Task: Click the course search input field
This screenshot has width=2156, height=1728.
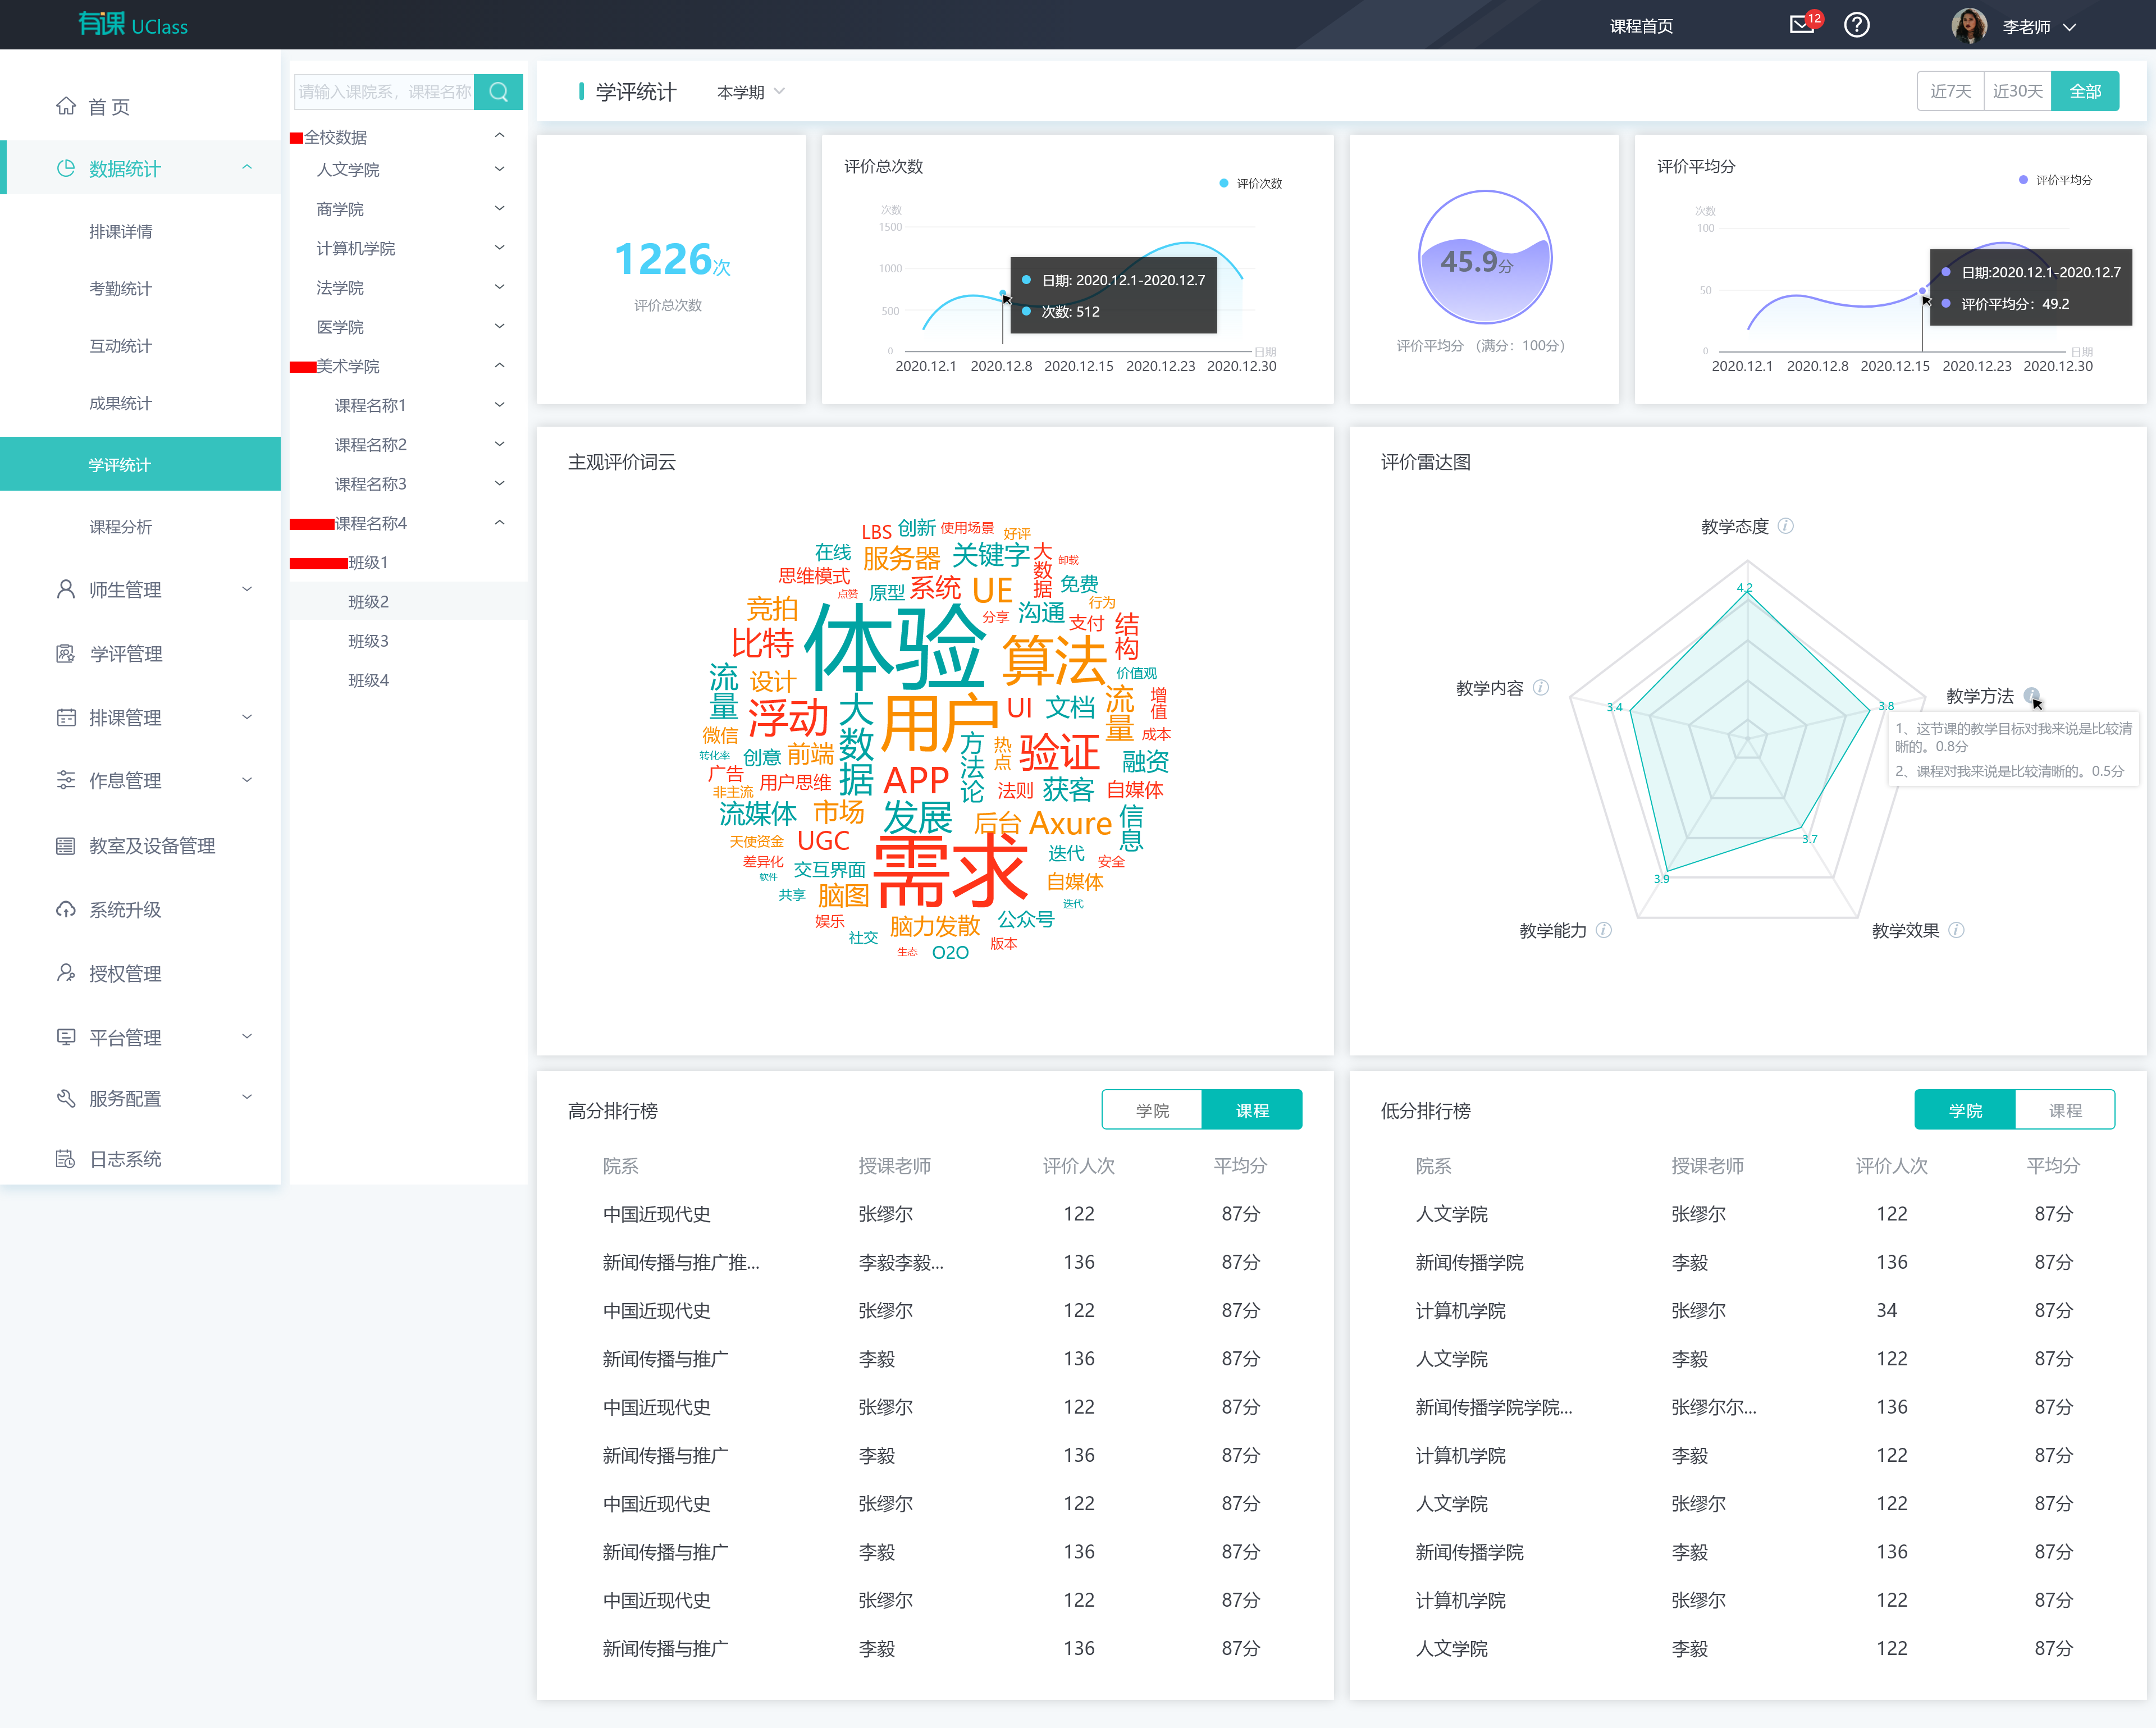Action: tap(383, 92)
